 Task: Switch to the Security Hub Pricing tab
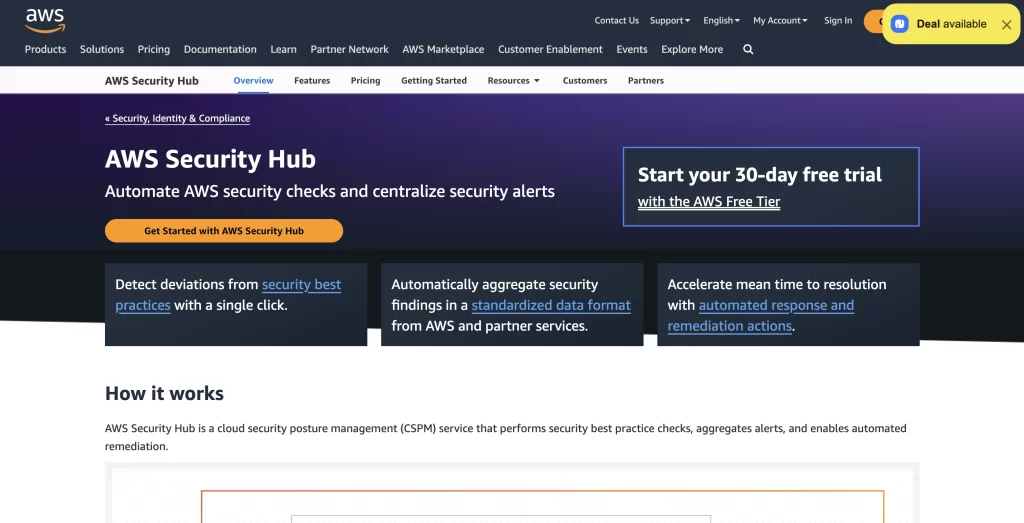[365, 80]
